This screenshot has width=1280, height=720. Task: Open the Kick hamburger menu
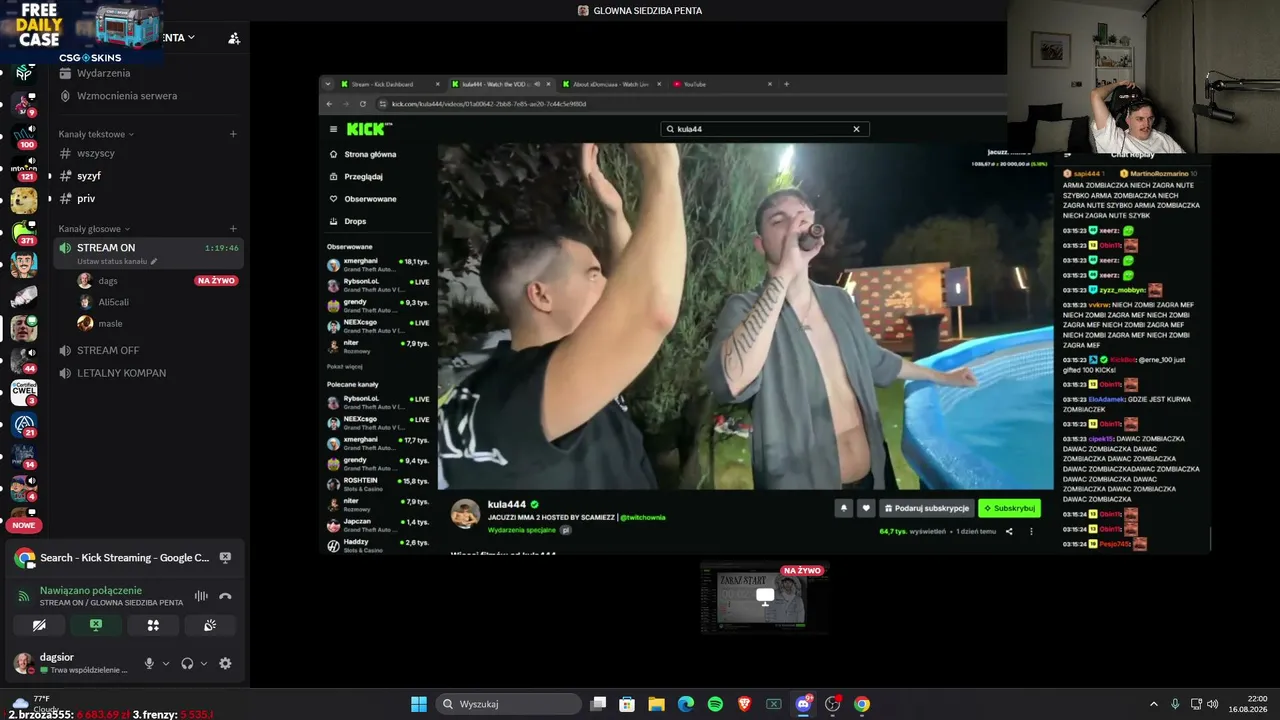tap(334, 129)
